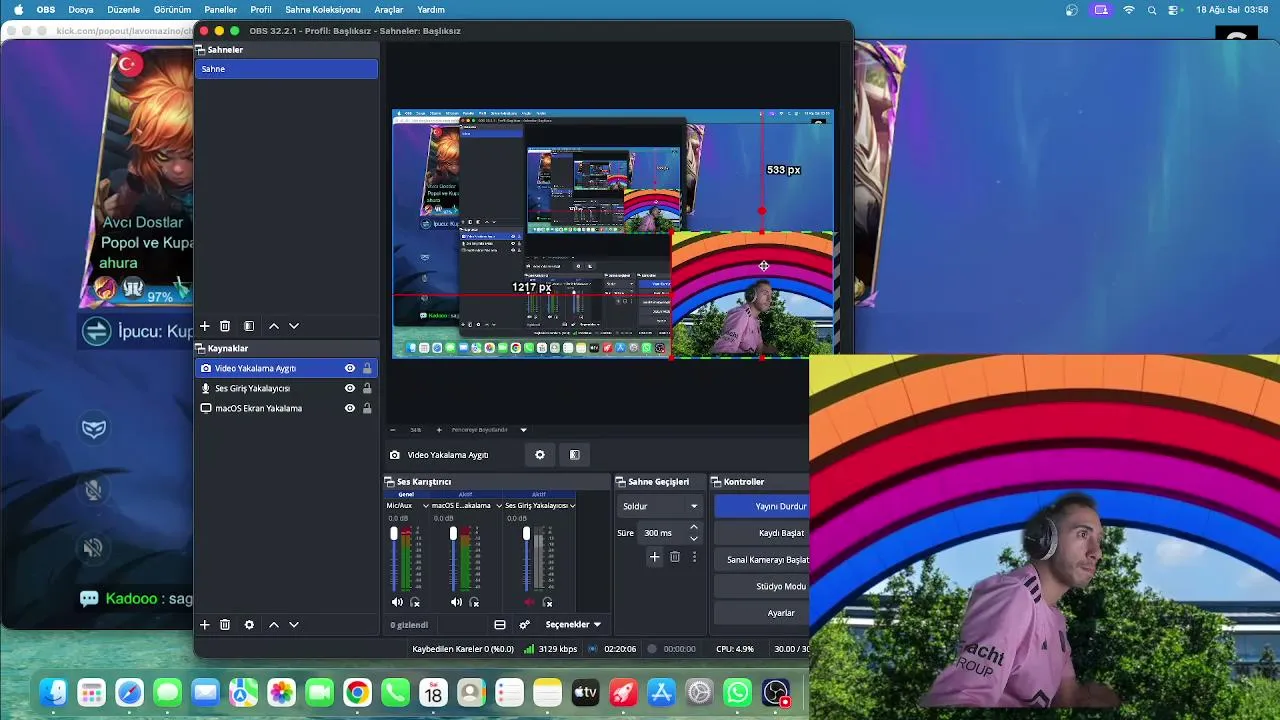This screenshot has width=1280, height=720.
Task: Toggle lock on macOS Ekran Yakalama source
Action: 367,408
